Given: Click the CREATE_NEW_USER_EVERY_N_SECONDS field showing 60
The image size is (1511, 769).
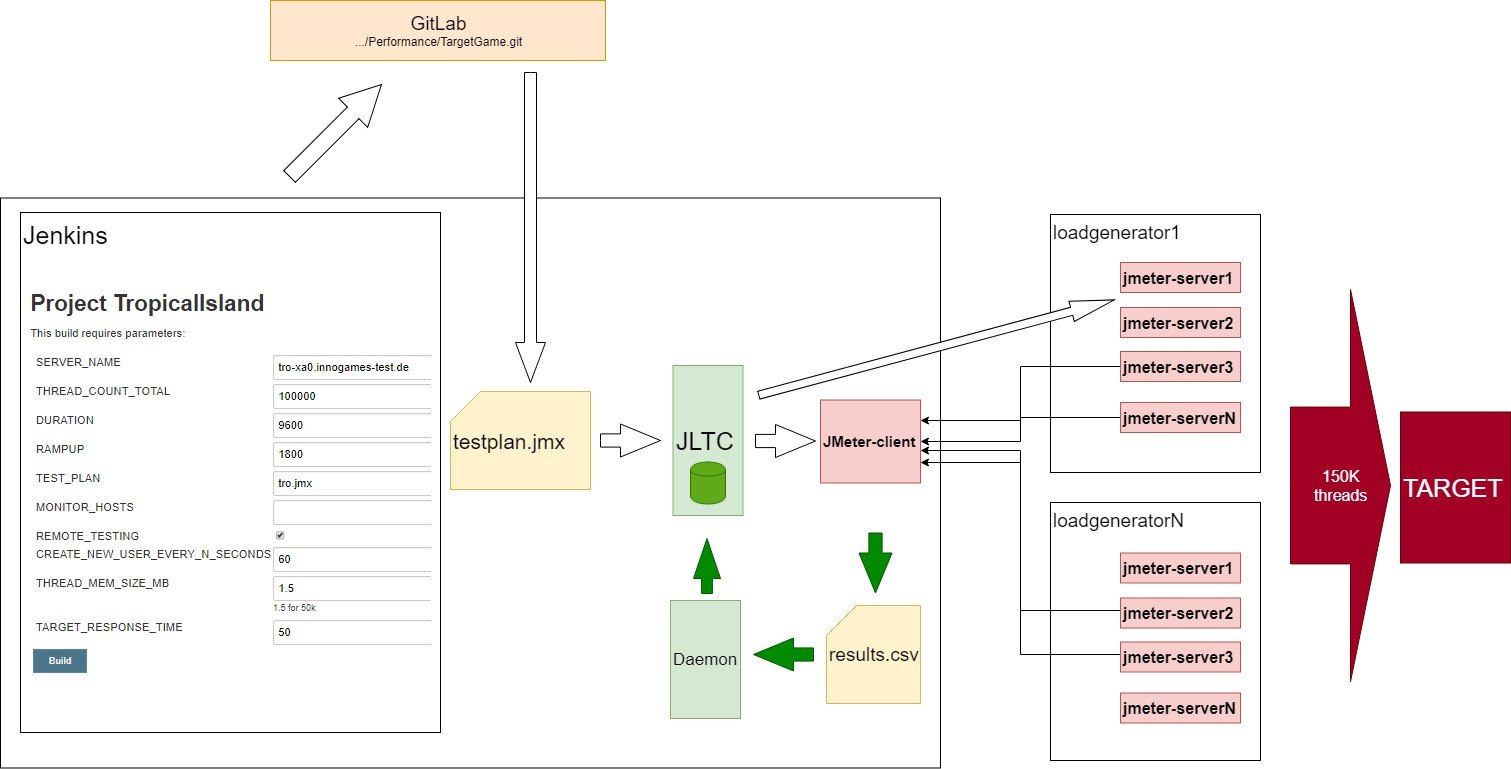Looking at the screenshot, I should [x=352, y=560].
